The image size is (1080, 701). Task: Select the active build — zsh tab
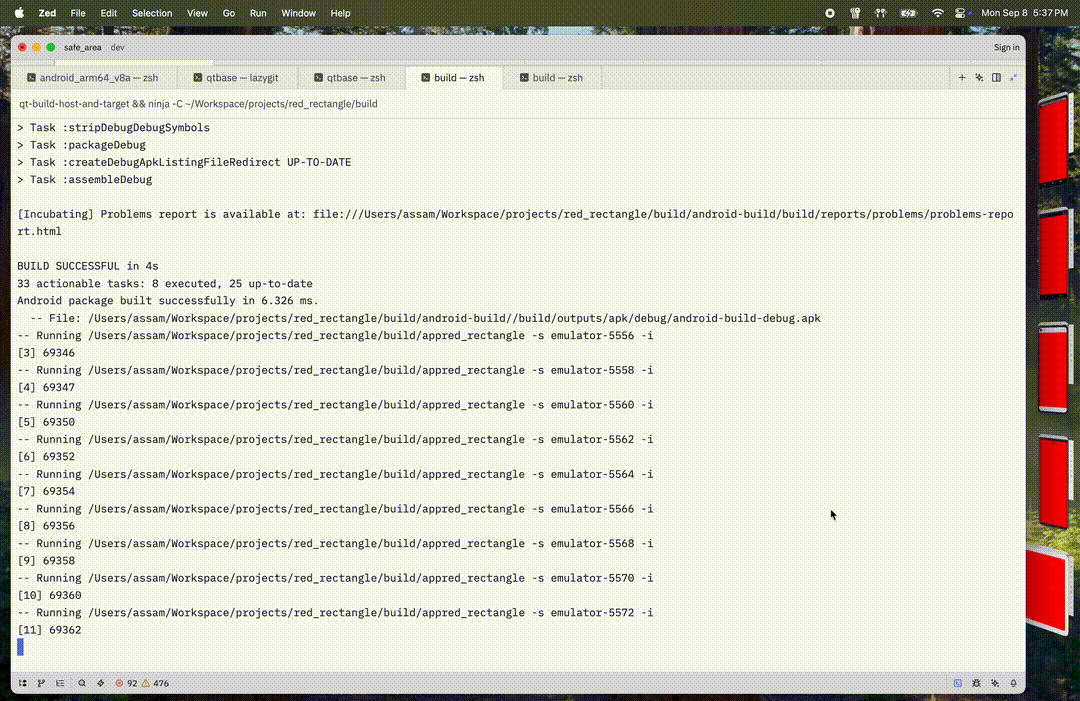[x=453, y=78]
